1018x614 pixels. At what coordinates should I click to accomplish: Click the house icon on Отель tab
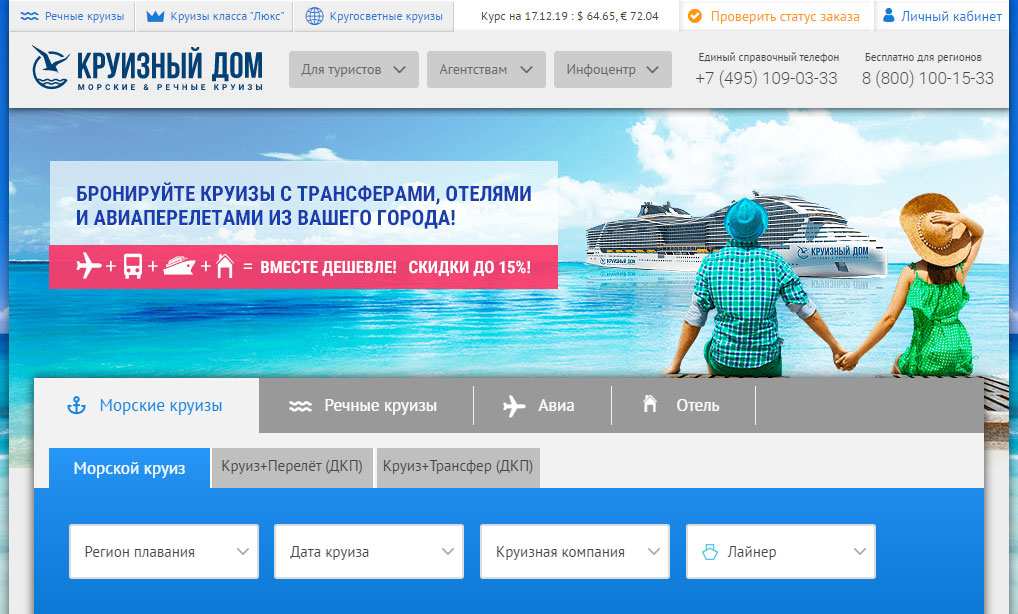click(650, 405)
